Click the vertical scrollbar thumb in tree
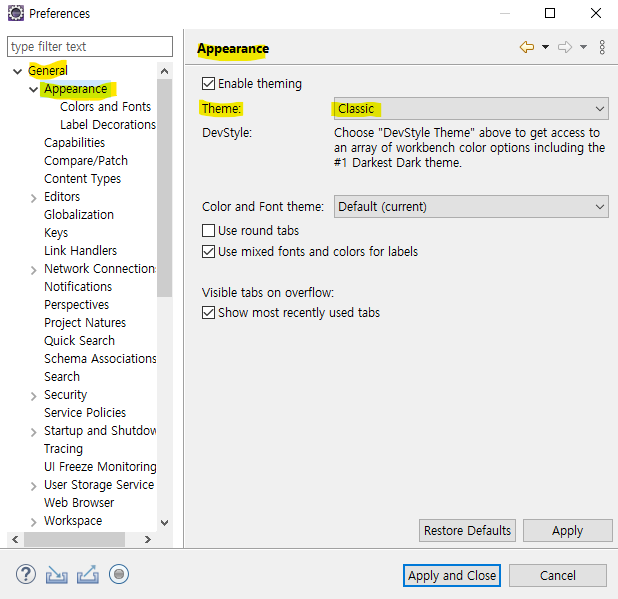The height and width of the screenshot is (599, 618). (x=164, y=188)
